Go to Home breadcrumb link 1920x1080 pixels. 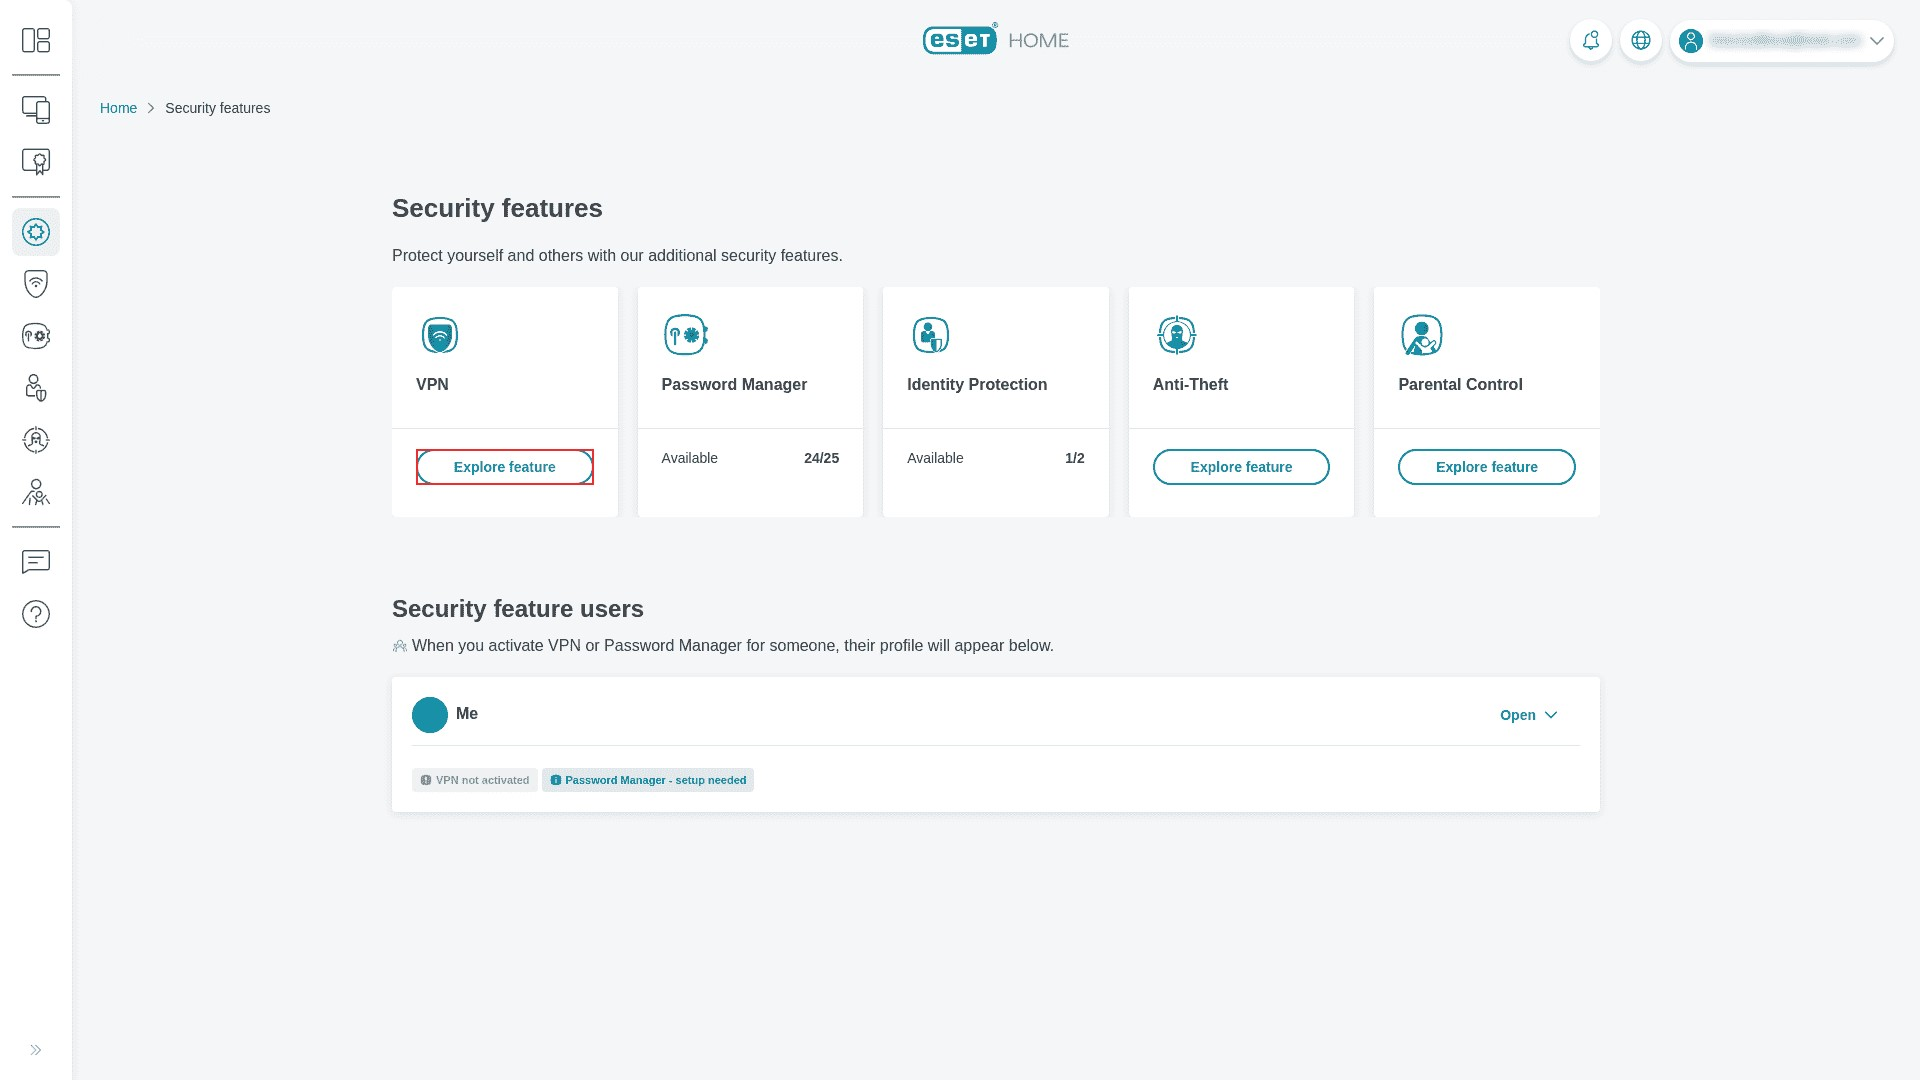118,108
